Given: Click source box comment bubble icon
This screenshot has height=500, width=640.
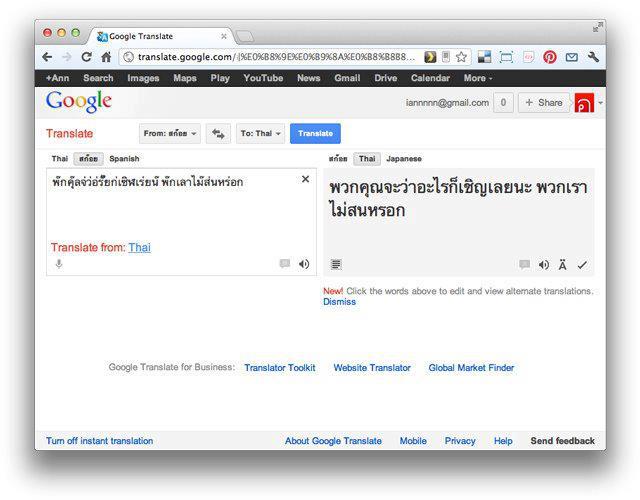Looking at the screenshot, I should (x=284, y=264).
